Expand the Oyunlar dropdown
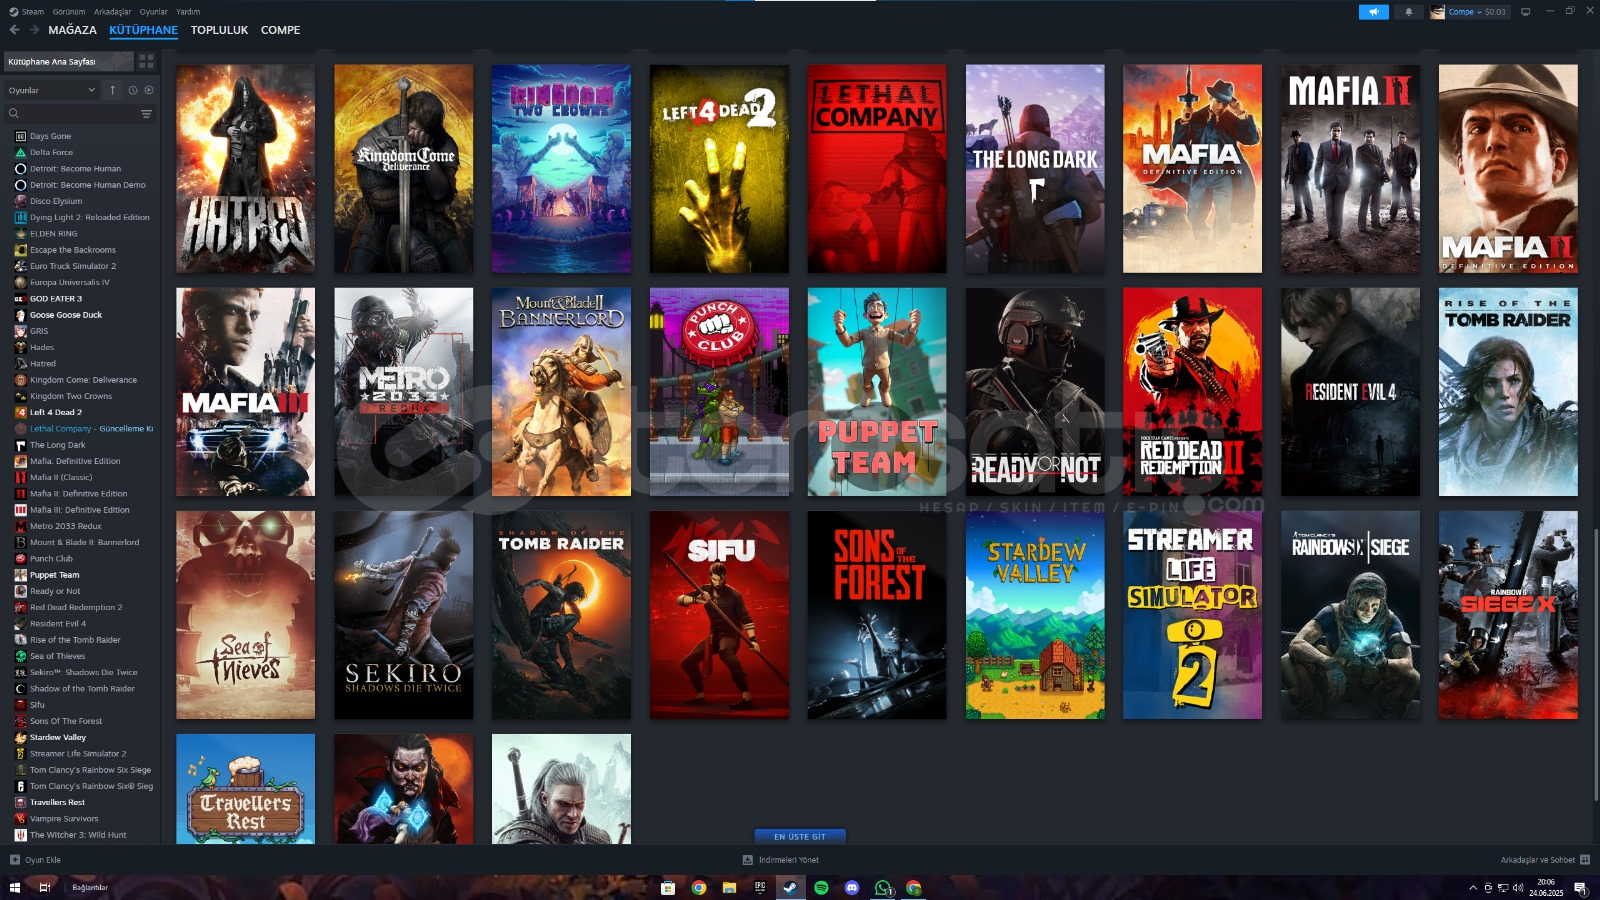Screen dimensions: 1600x900 coord(52,90)
